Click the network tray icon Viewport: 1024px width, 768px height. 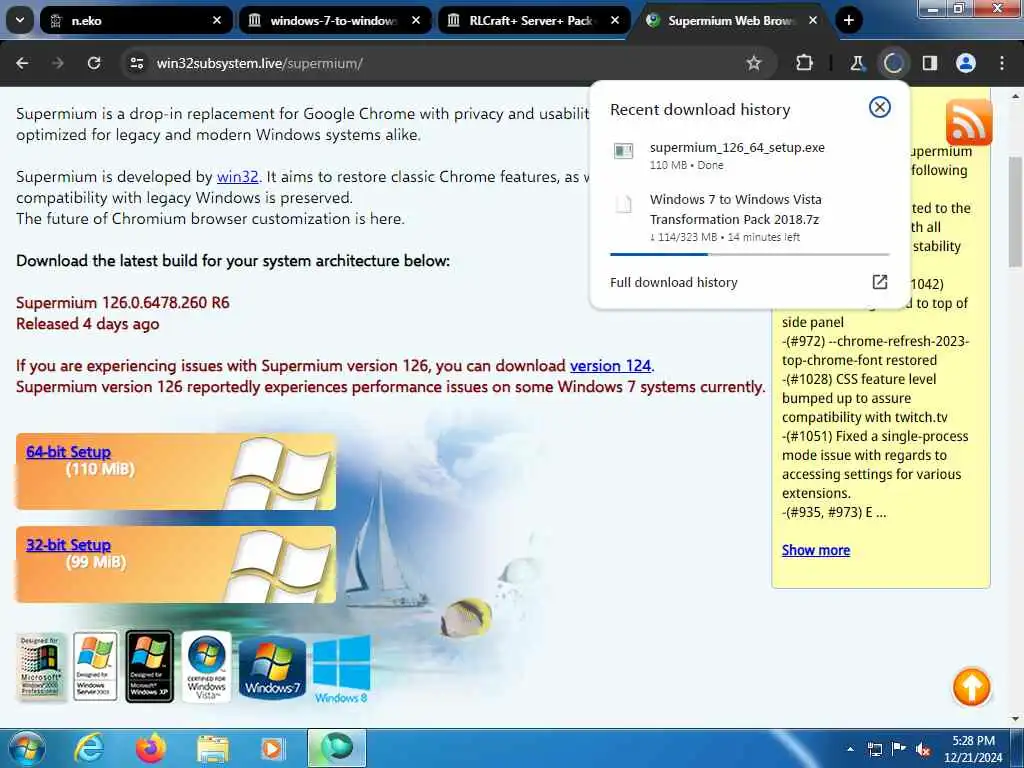(x=874, y=749)
